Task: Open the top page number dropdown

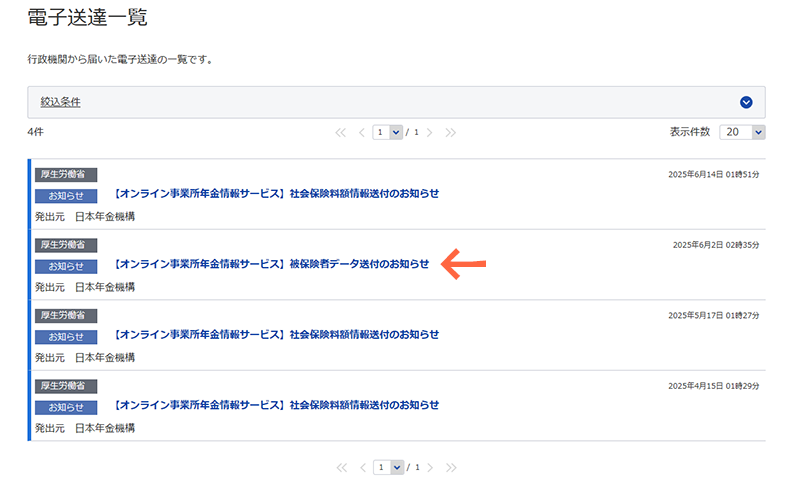Action: click(x=388, y=132)
